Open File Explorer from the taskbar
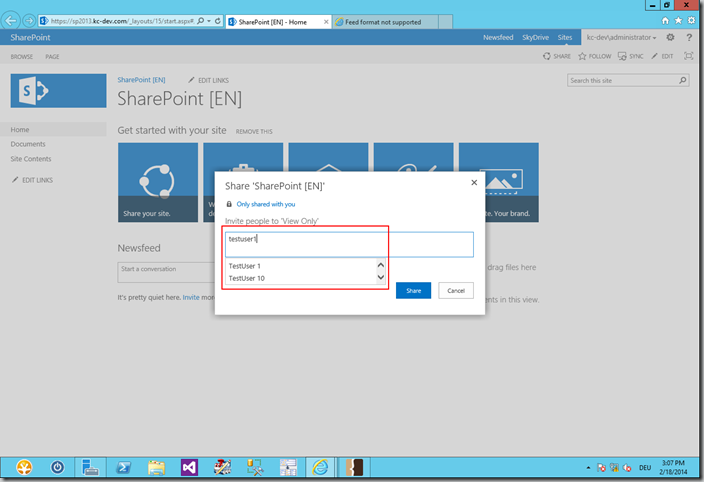704x482 pixels. click(x=156, y=468)
